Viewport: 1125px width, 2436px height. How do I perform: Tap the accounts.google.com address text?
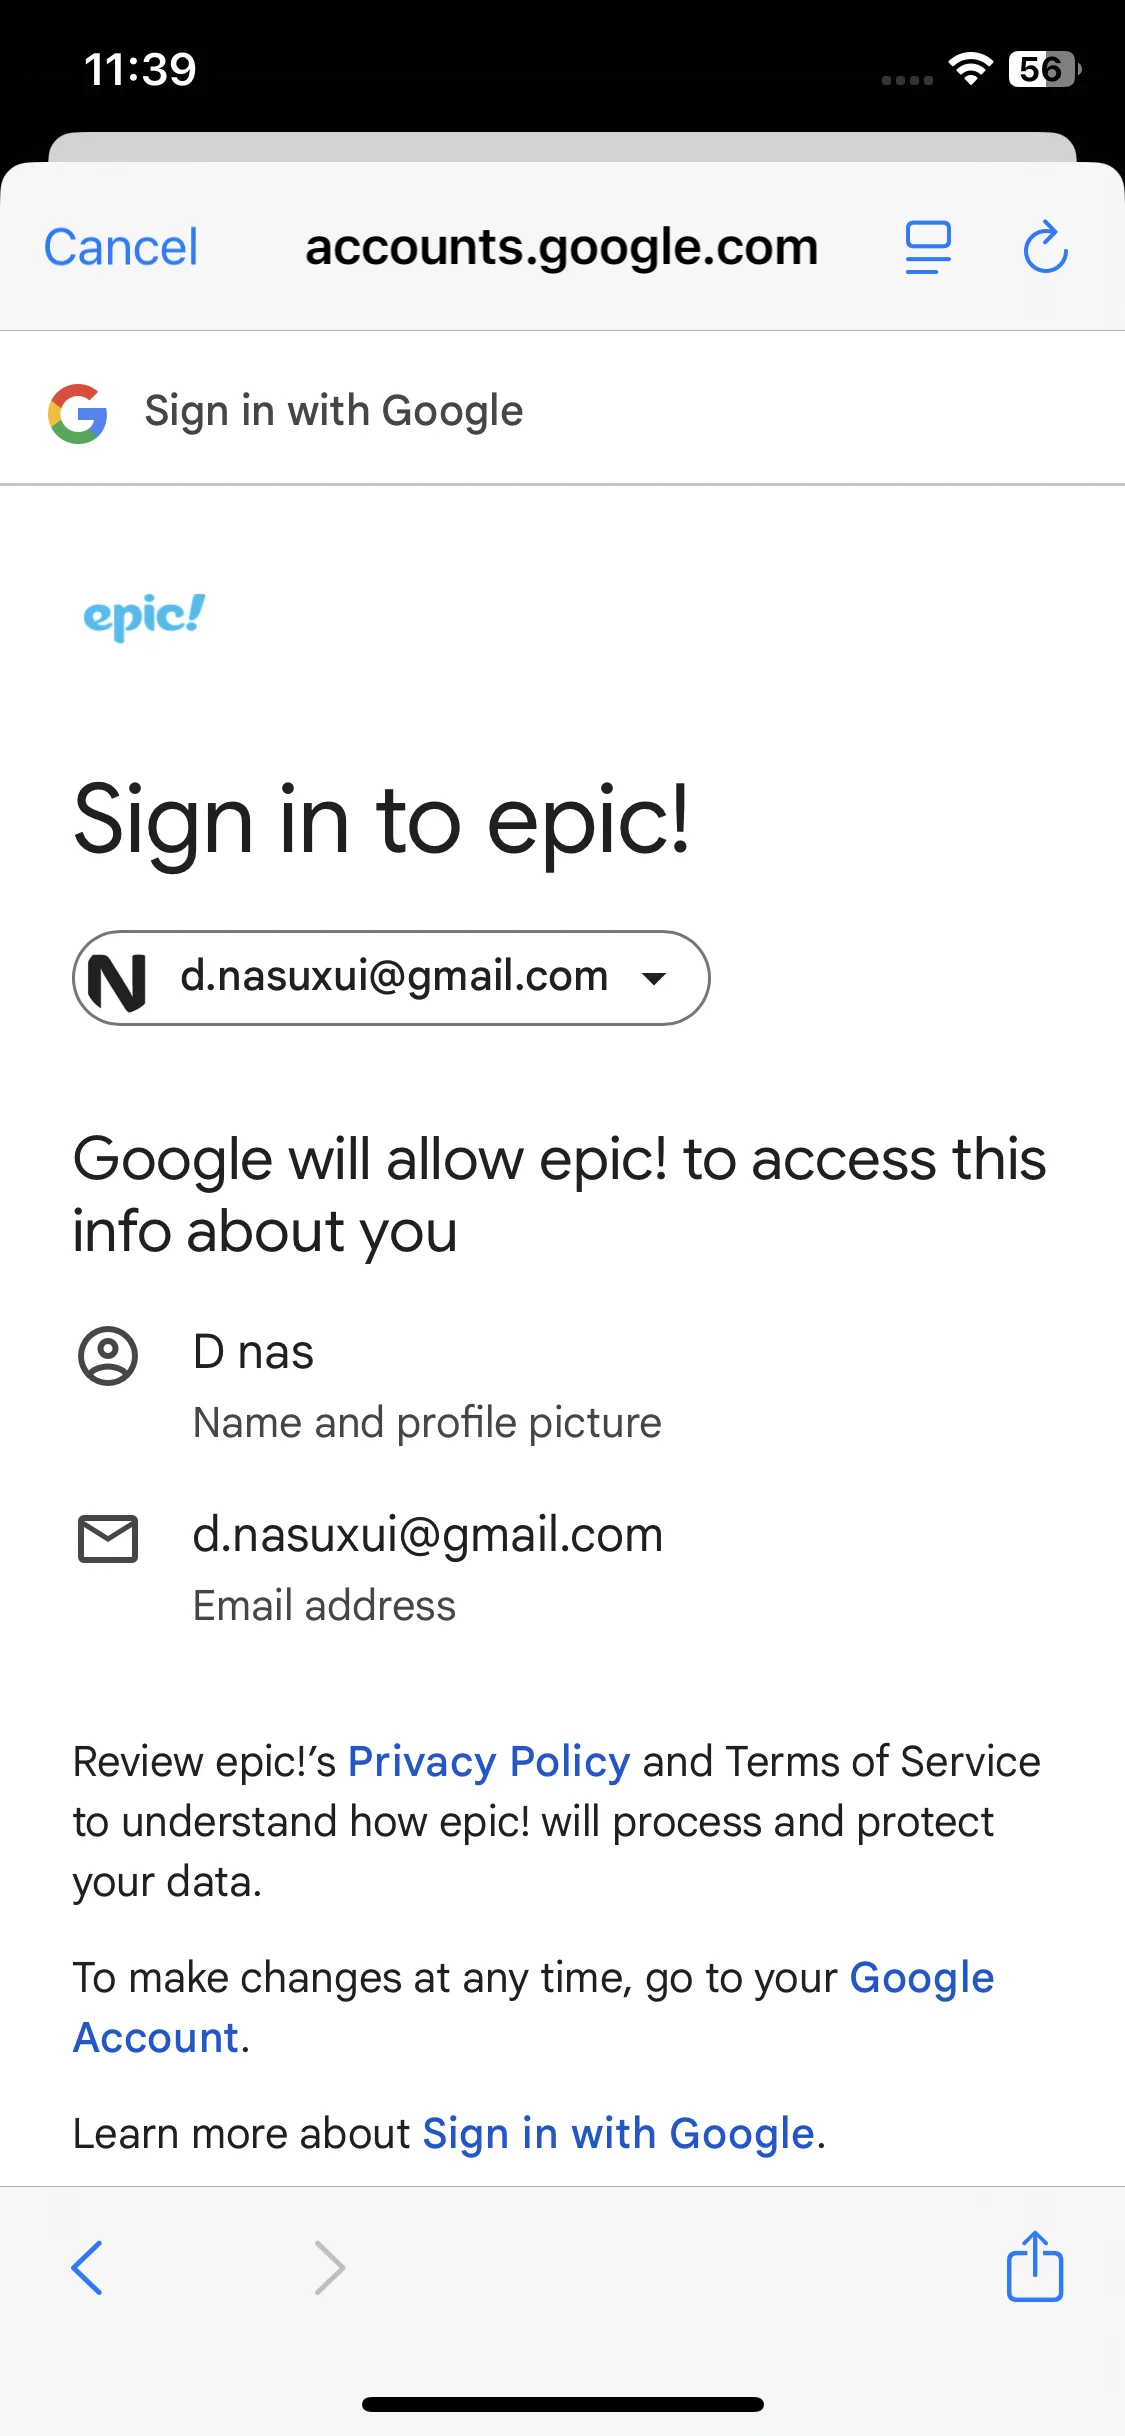pos(561,247)
